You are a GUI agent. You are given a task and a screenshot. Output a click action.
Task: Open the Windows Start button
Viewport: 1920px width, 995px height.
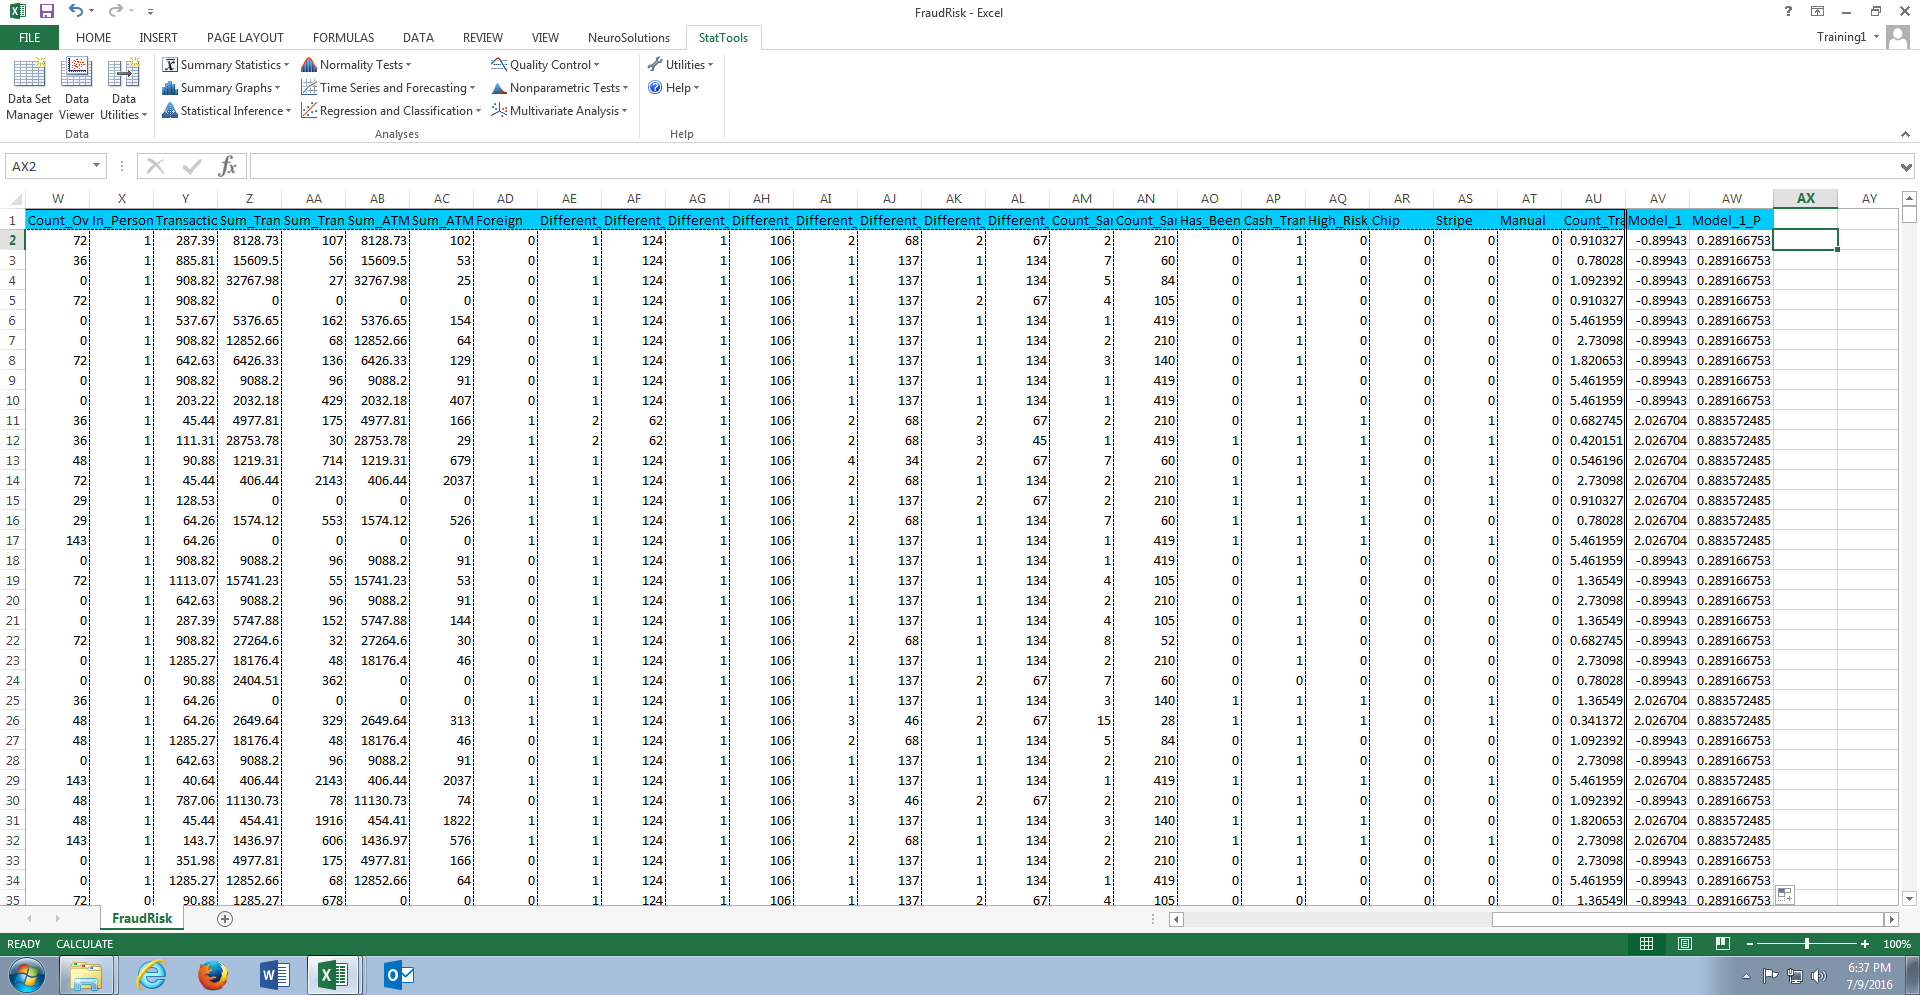click(x=27, y=974)
